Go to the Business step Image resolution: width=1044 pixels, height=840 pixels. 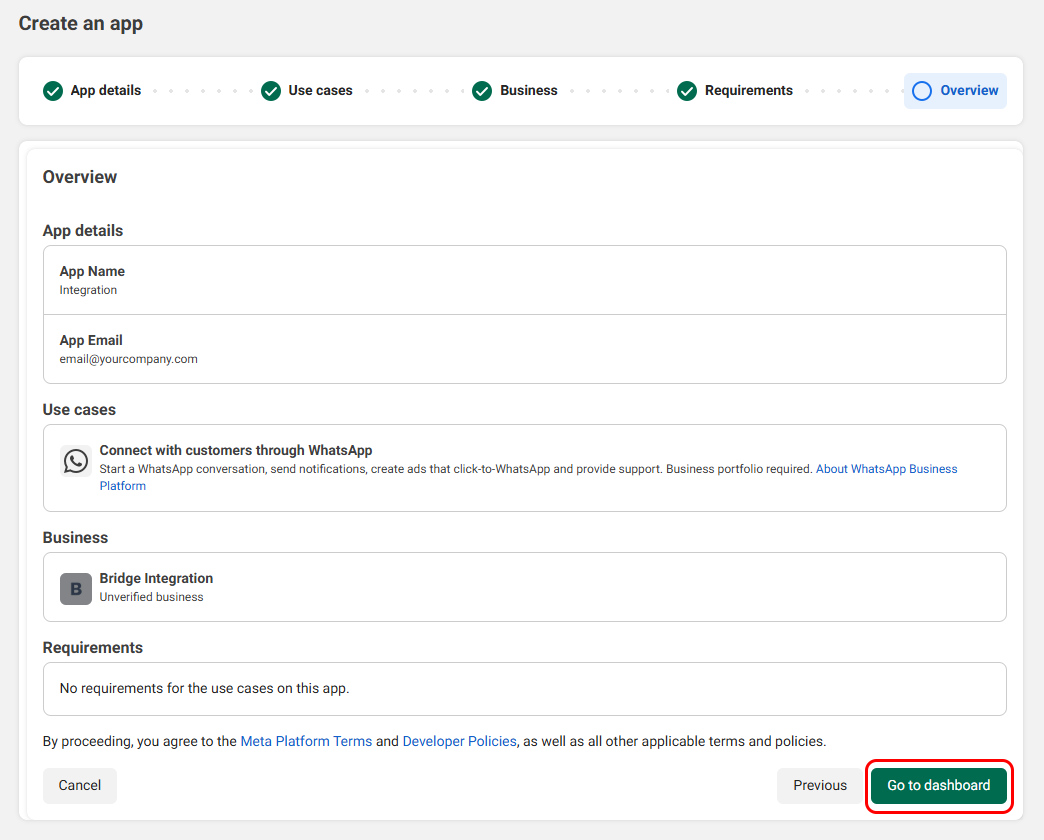tap(529, 91)
